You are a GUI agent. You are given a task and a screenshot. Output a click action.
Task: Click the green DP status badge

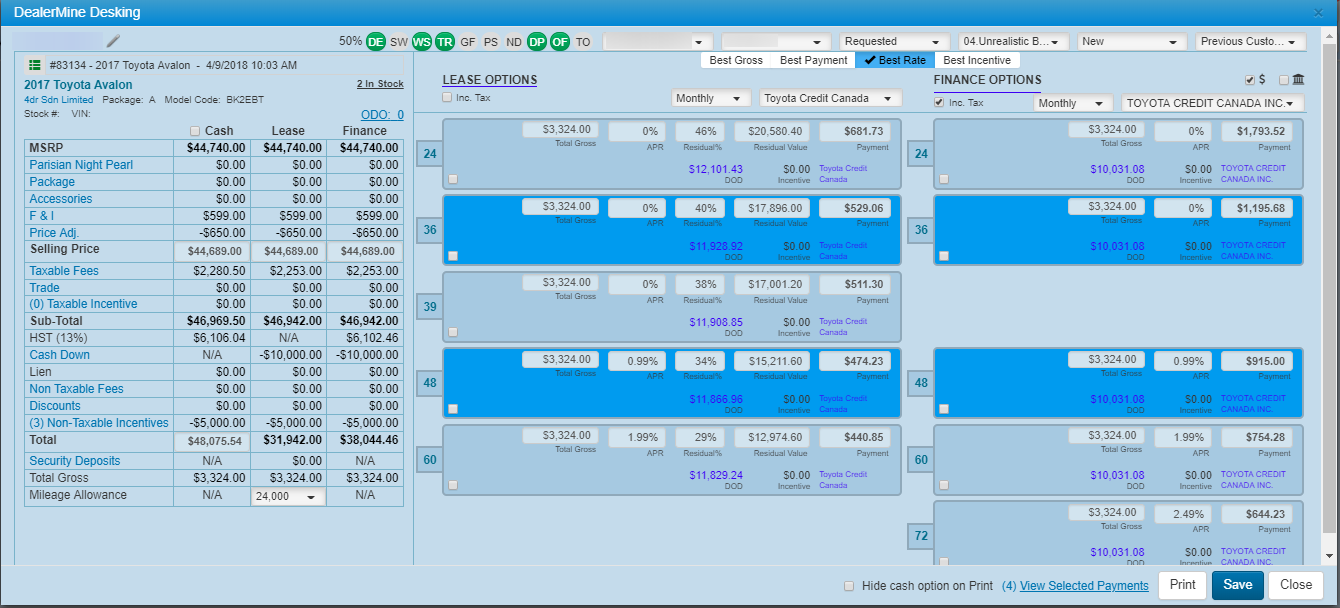(537, 42)
